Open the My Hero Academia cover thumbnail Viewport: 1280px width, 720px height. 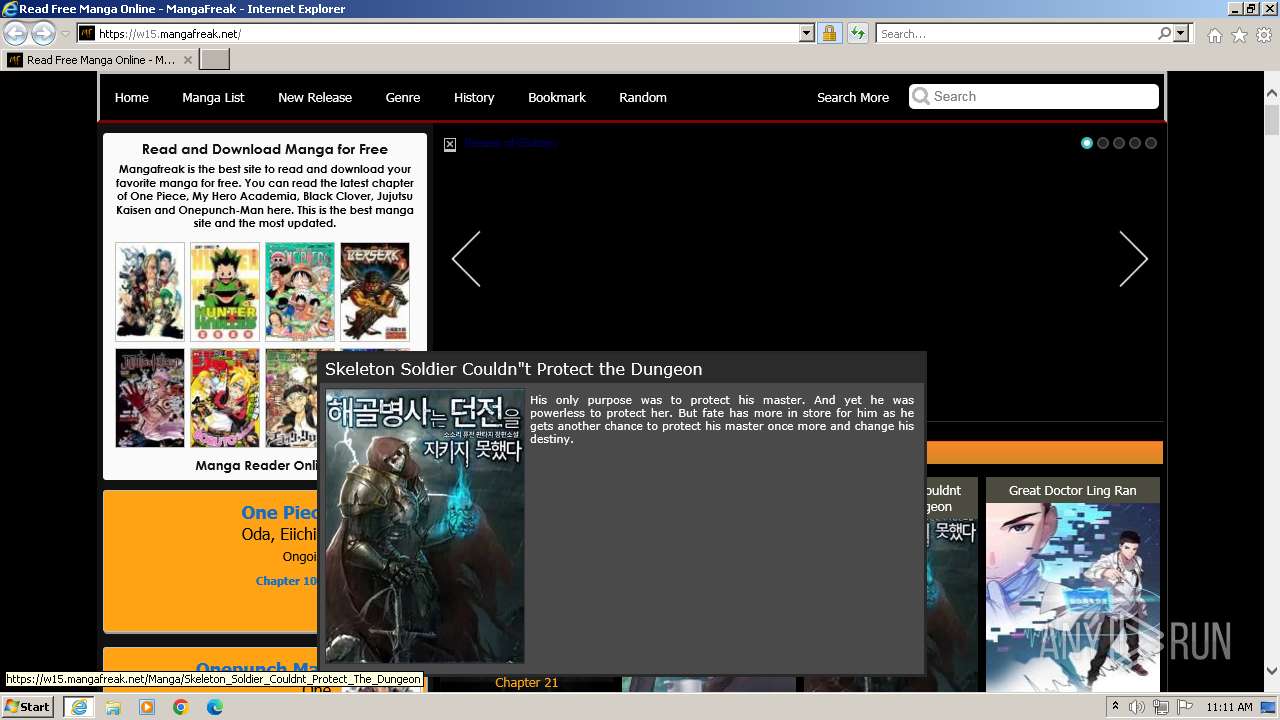150,291
